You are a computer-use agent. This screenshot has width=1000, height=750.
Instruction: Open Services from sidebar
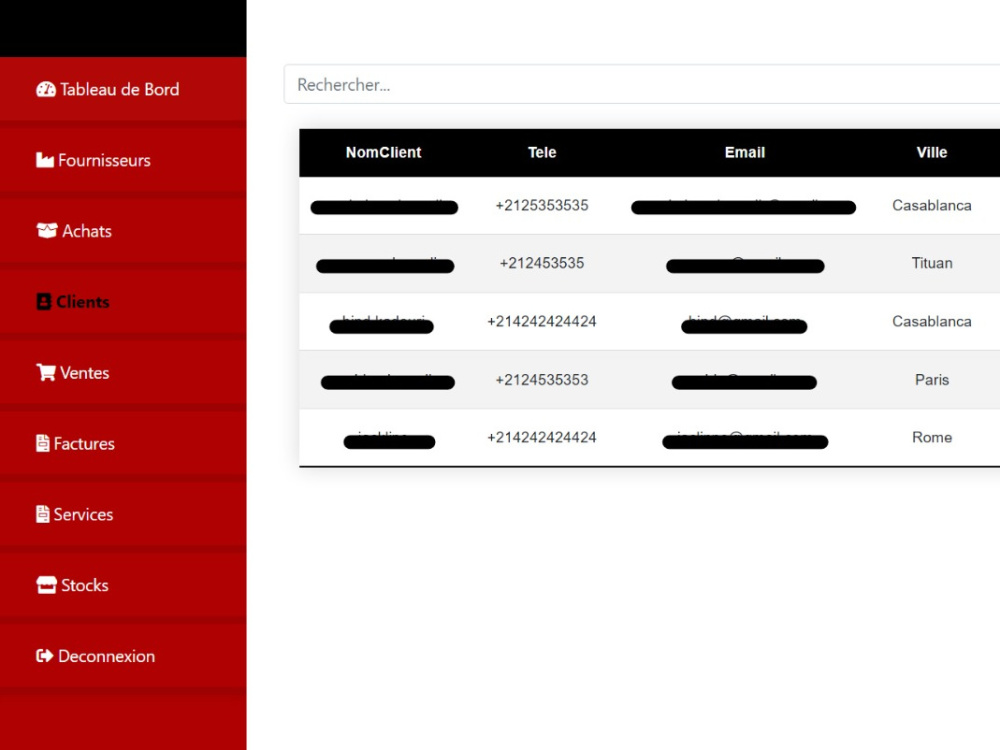click(x=123, y=514)
